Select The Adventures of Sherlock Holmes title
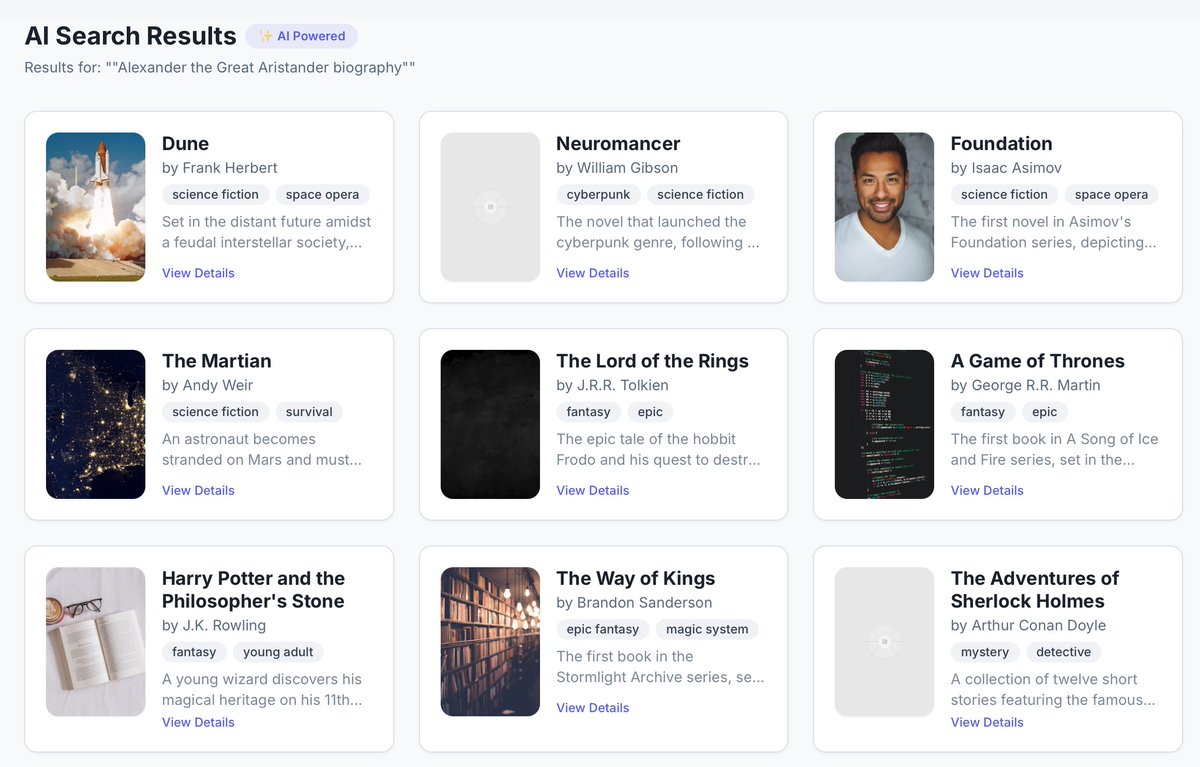 point(1034,590)
